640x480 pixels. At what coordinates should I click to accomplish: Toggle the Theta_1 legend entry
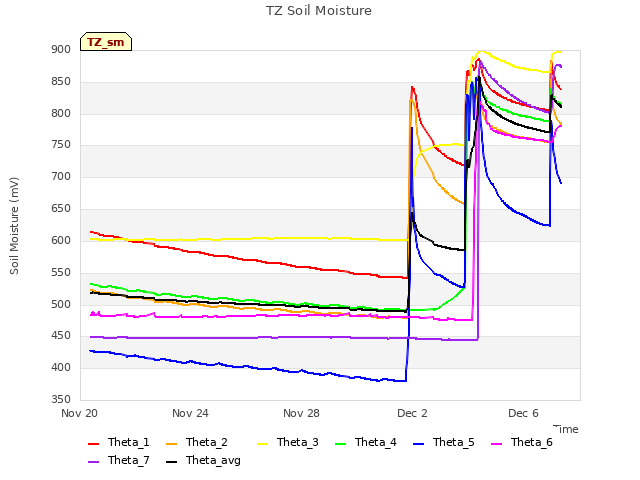click(118, 442)
